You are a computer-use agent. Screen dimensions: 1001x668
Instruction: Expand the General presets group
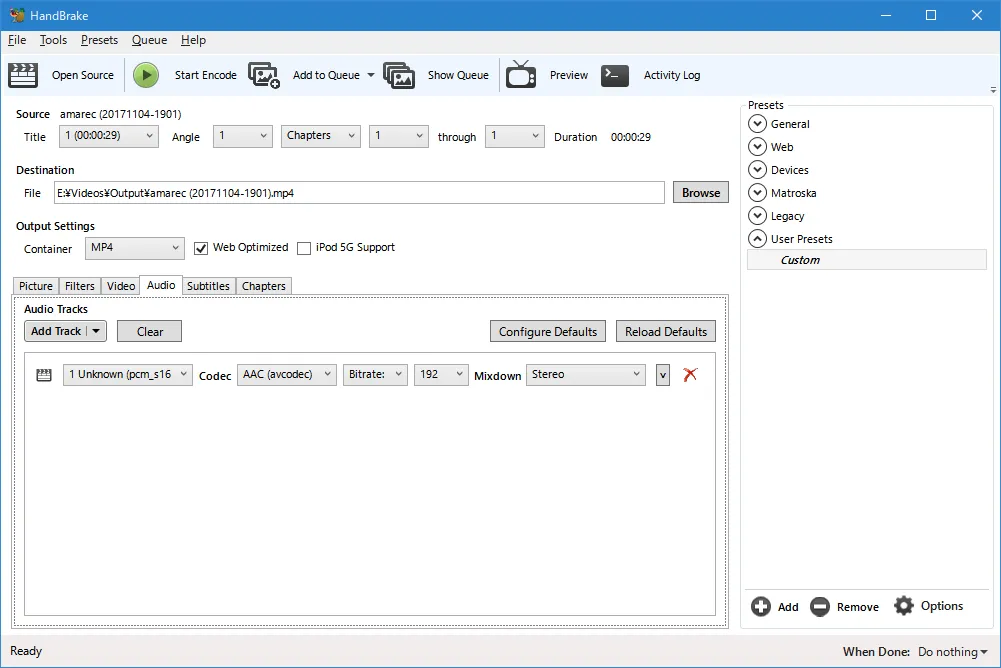tap(757, 124)
